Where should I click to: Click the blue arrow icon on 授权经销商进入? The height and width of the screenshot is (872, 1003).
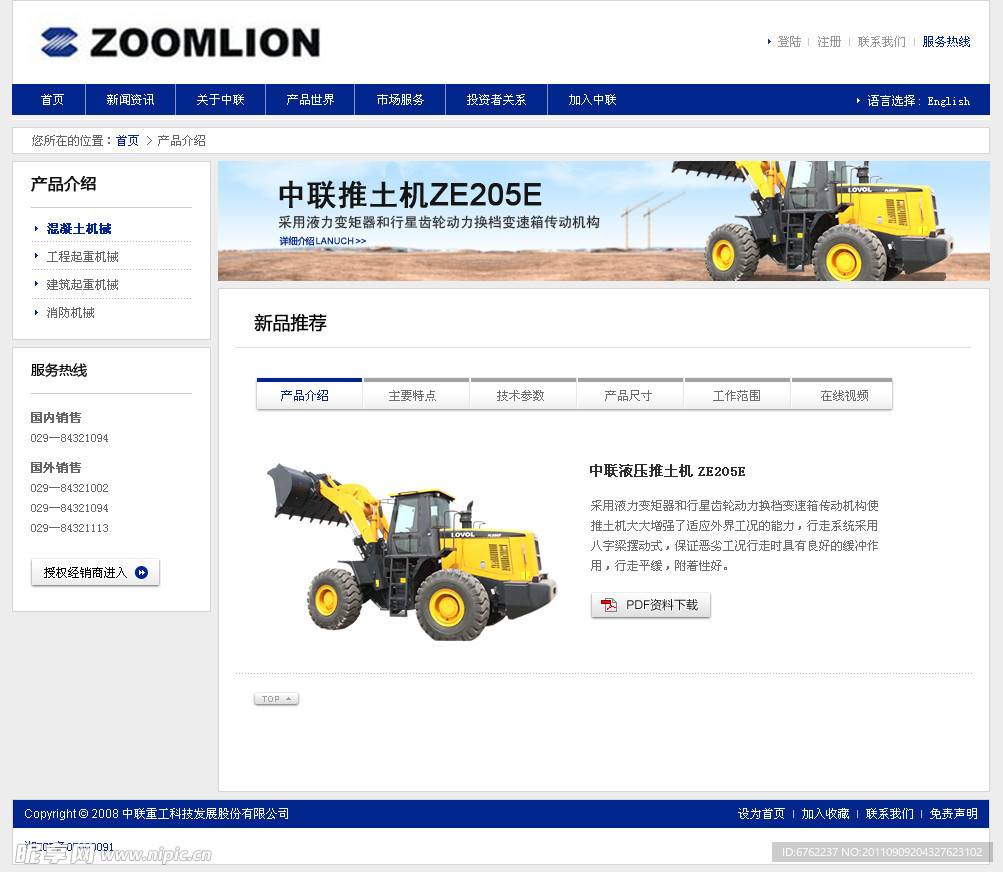coord(142,573)
